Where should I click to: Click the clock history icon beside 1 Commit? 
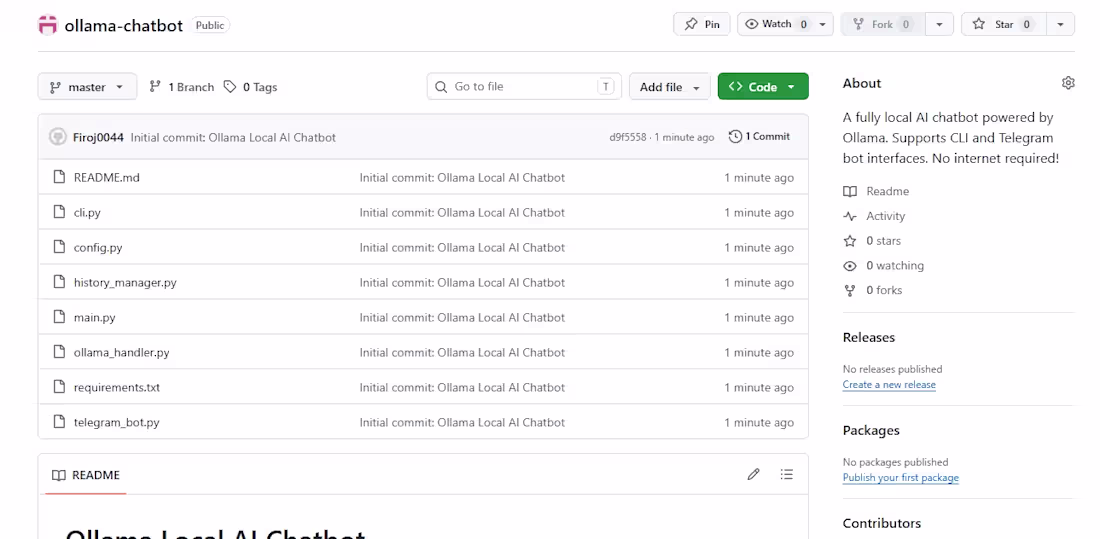click(x=735, y=136)
